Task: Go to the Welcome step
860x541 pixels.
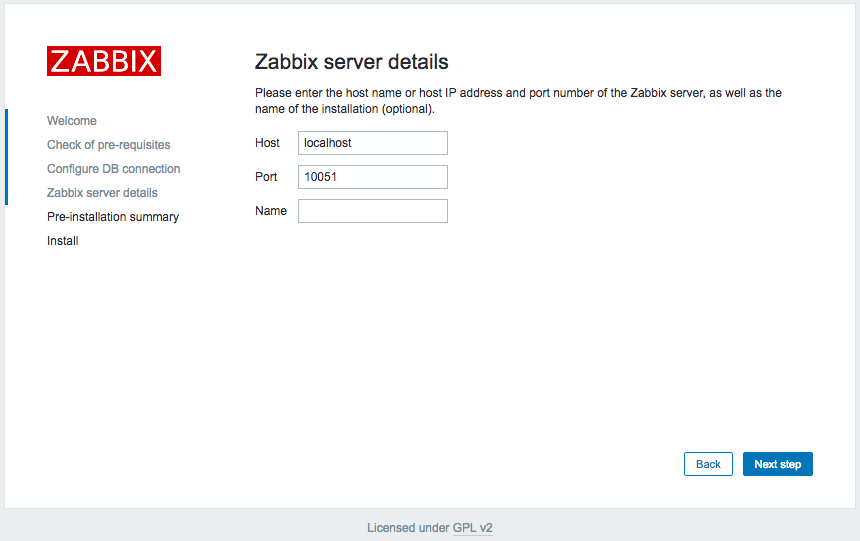Action: coord(72,121)
